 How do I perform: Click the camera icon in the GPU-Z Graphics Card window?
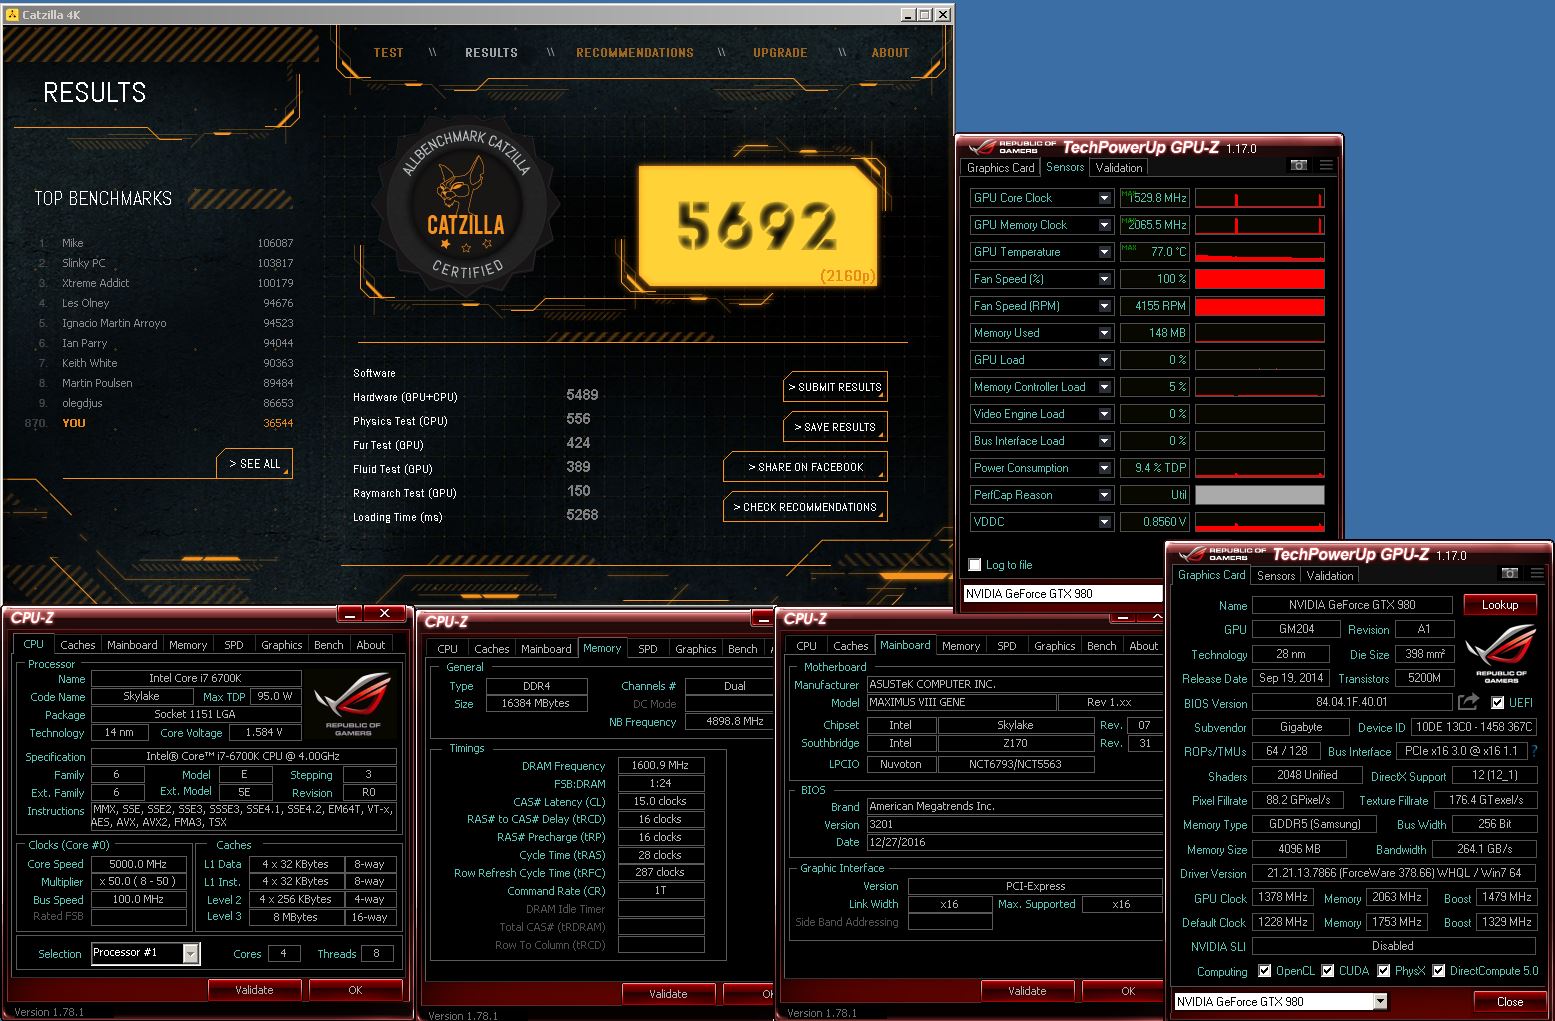point(1509,574)
